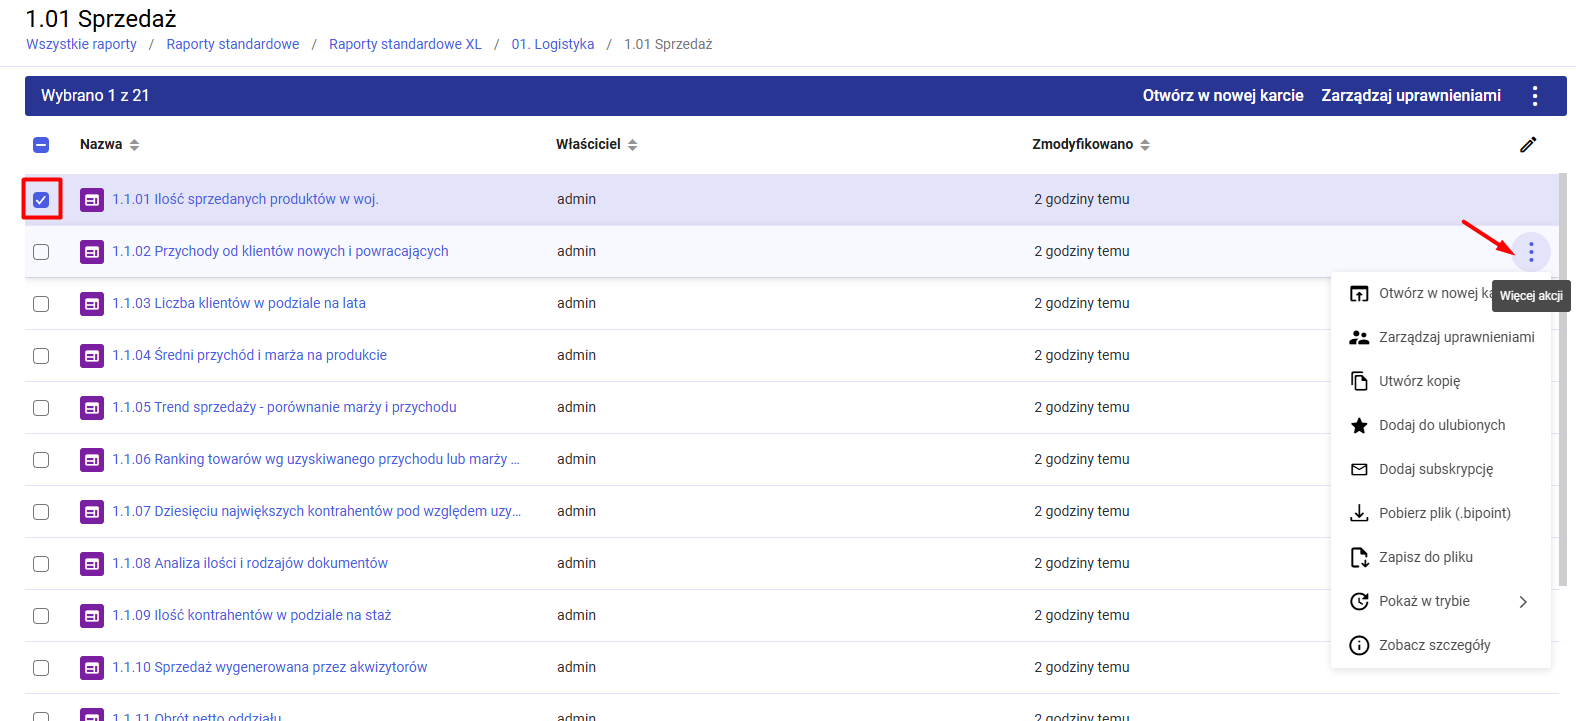Uncheck the checkbox for report 1.1.01

tap(41, 200)
